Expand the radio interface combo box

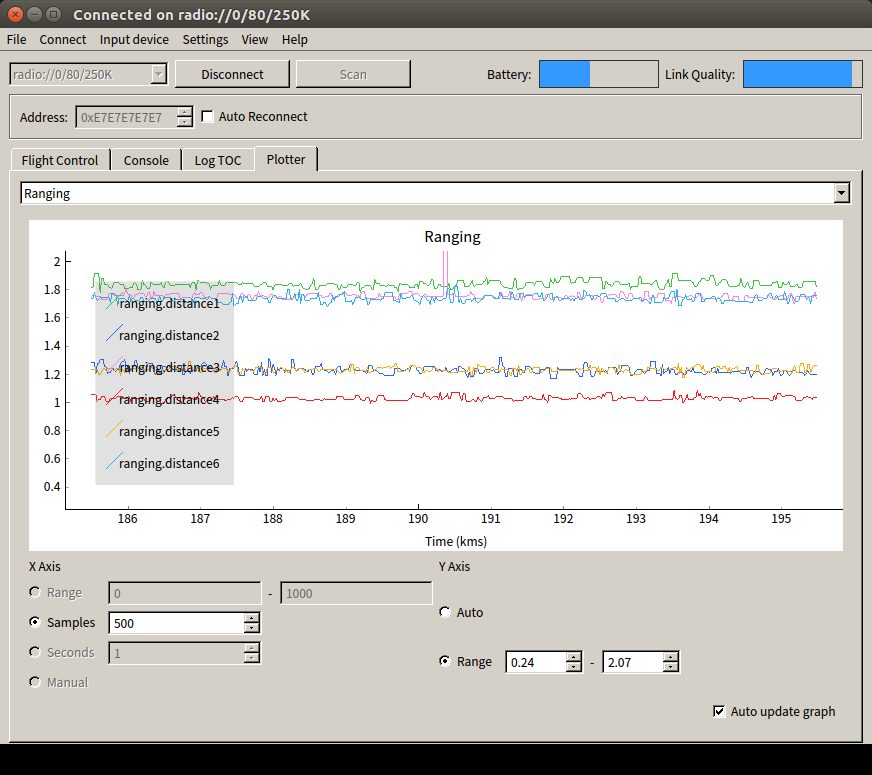coord(158,74)
